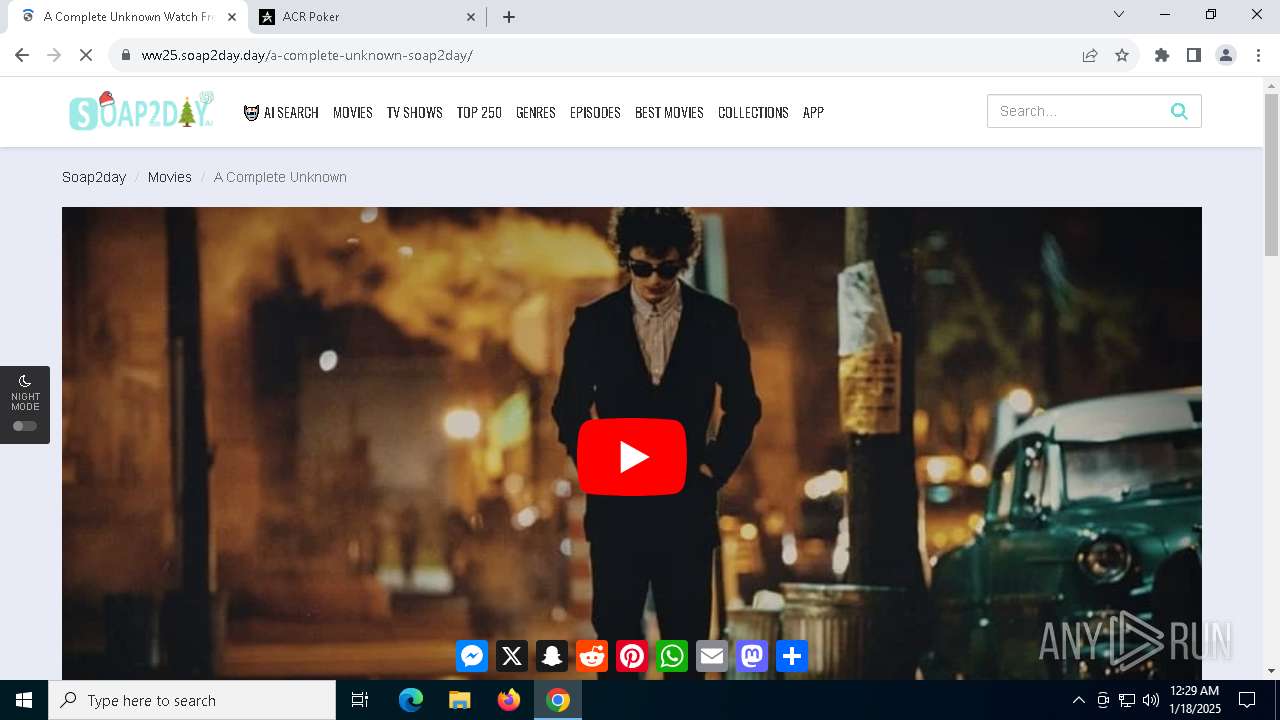Open the Top 250 page
Screen dimensions: 1280x720
click(479, 112)
